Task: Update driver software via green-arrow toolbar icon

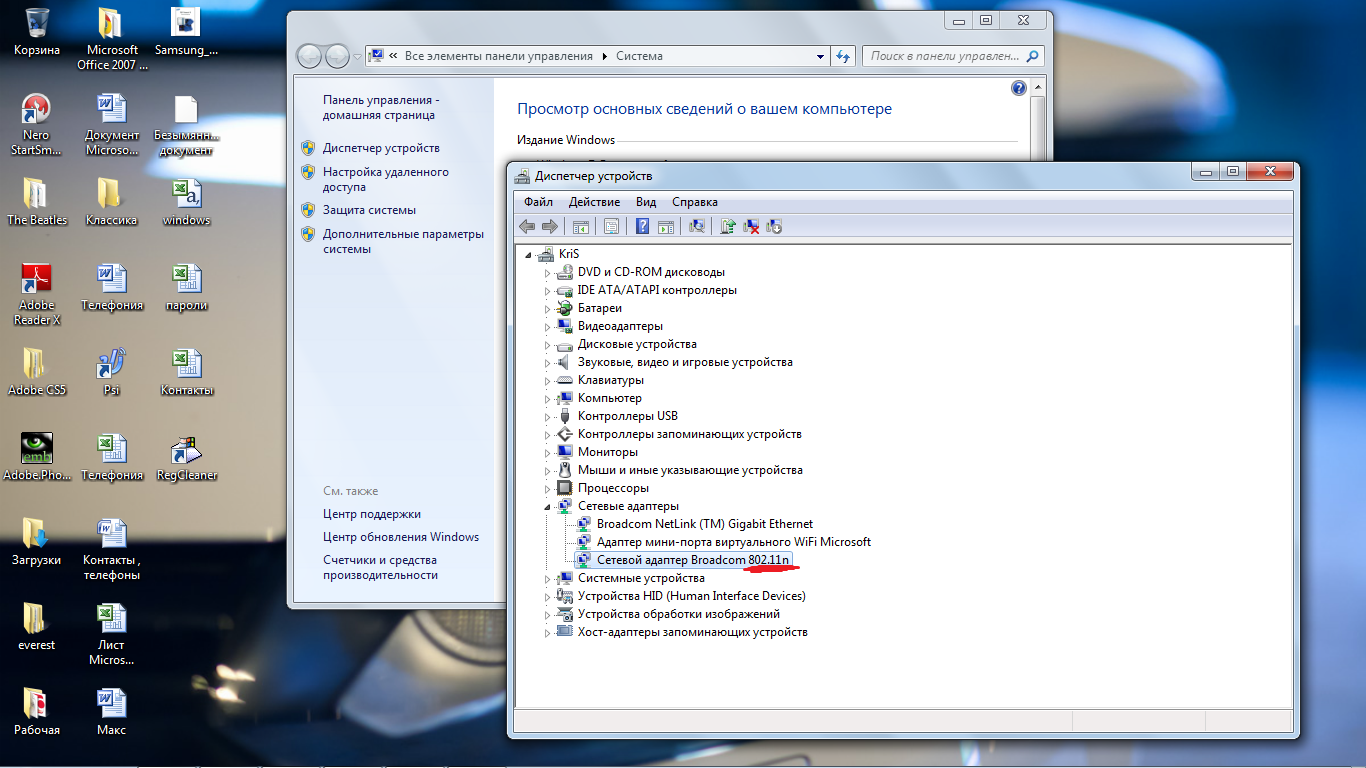Action: click(728, 227)
